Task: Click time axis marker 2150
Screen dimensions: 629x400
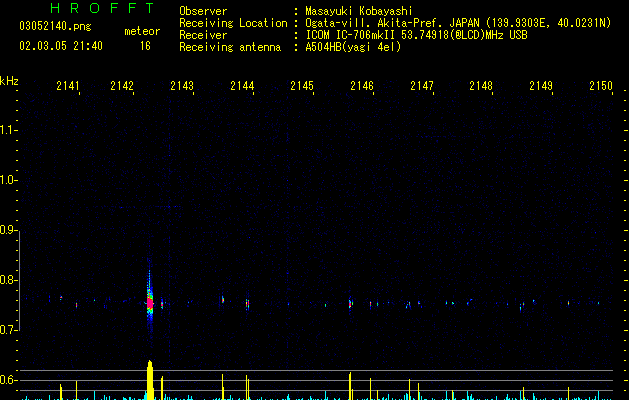Action: pyautogui.click(x=601, y=85)
